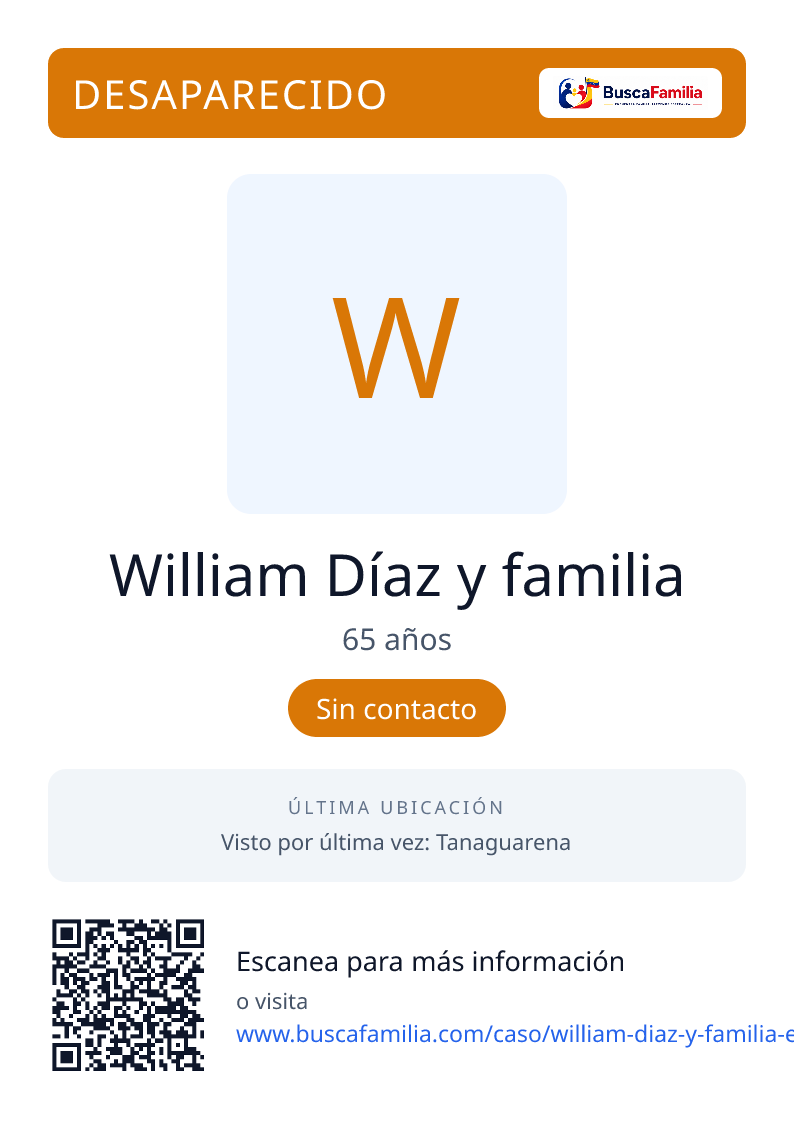Image resolution: width=794 pixels, height=1123 pixels.
Task: Click the heart-family emblem in the logo
Action: pyautogui.click(x=578, y=93)
